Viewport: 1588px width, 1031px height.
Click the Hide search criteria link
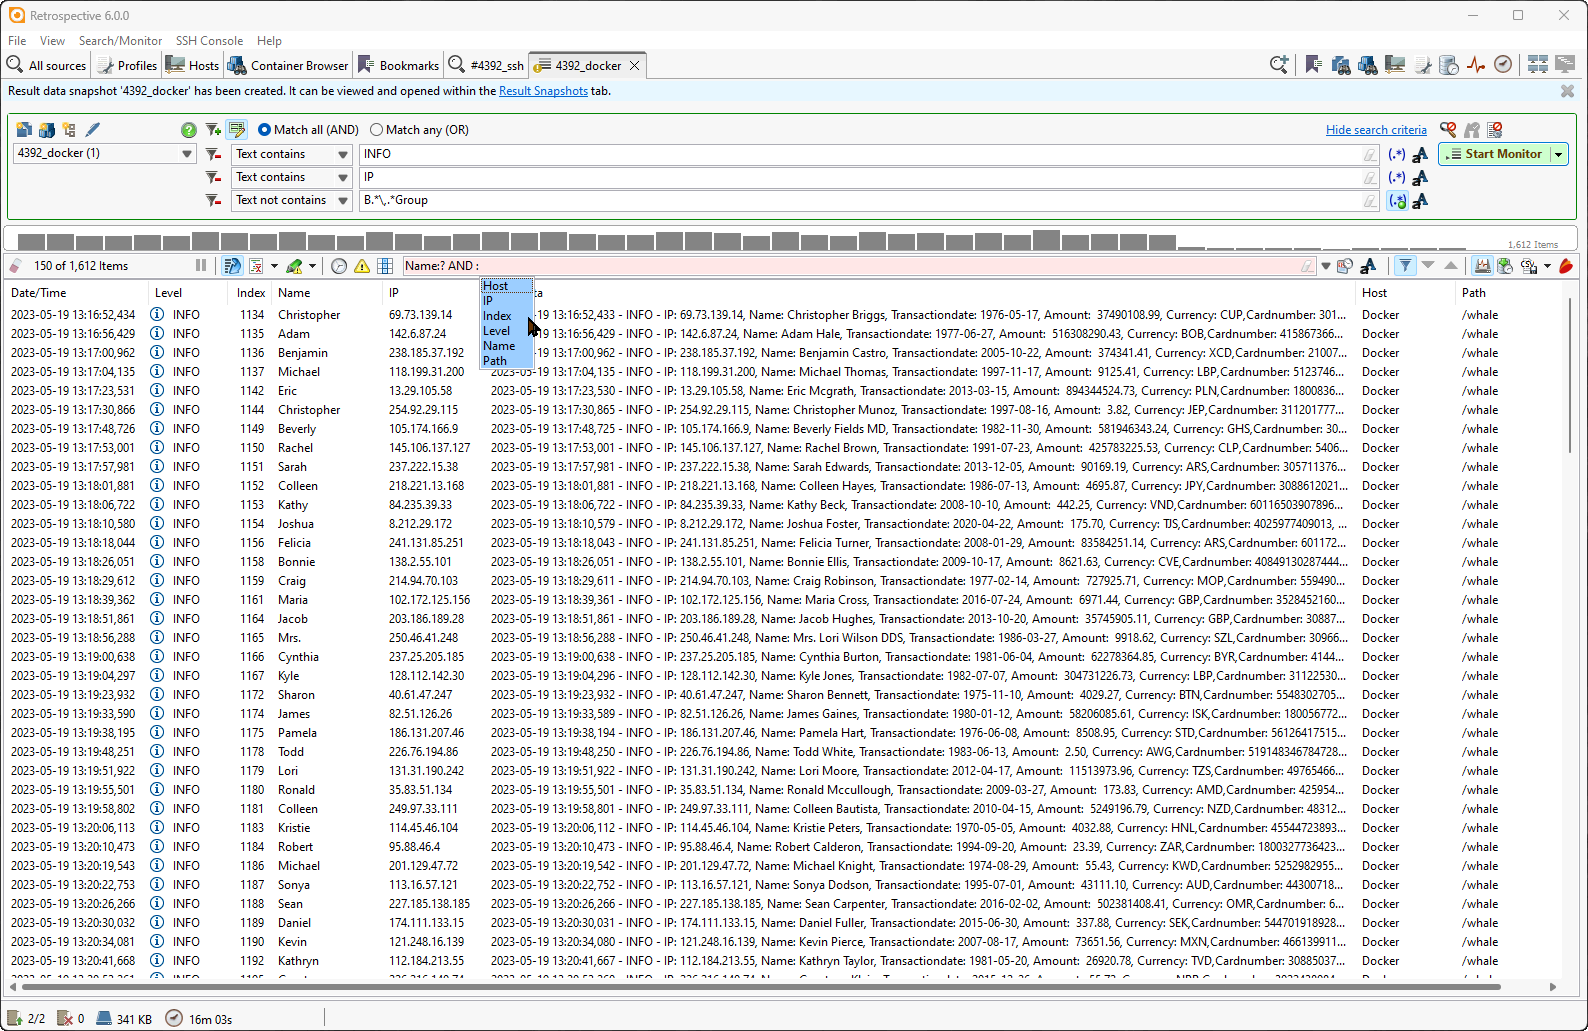pyautogui.click(x=1376, y=130)
